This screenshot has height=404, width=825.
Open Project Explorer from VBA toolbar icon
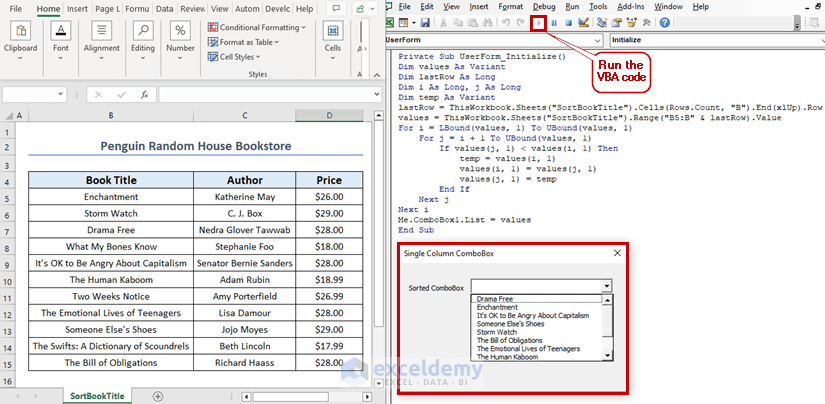click(602, 23)
